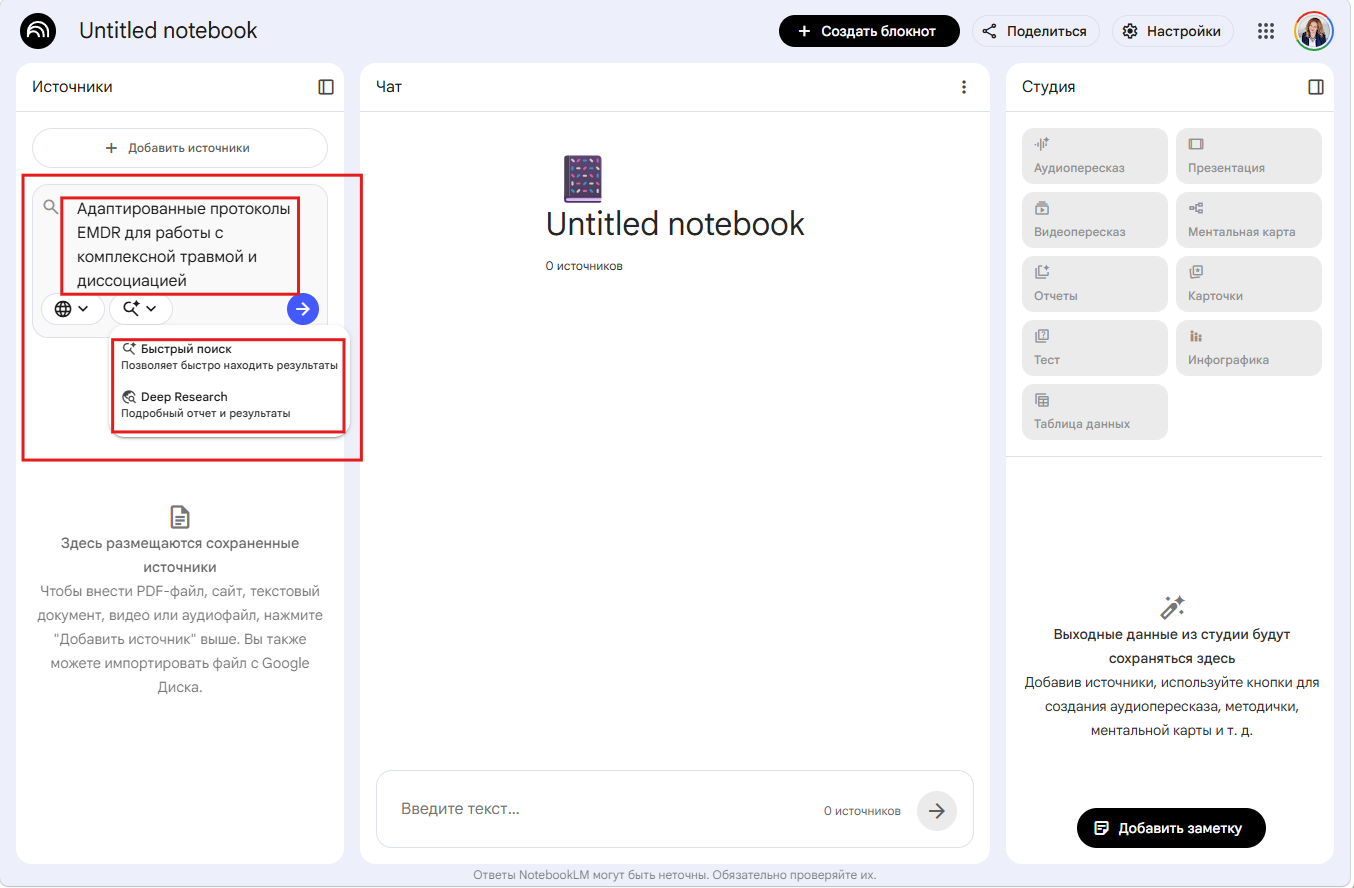
Task: Generate an Инфографика
Action: coord(1249,348)
